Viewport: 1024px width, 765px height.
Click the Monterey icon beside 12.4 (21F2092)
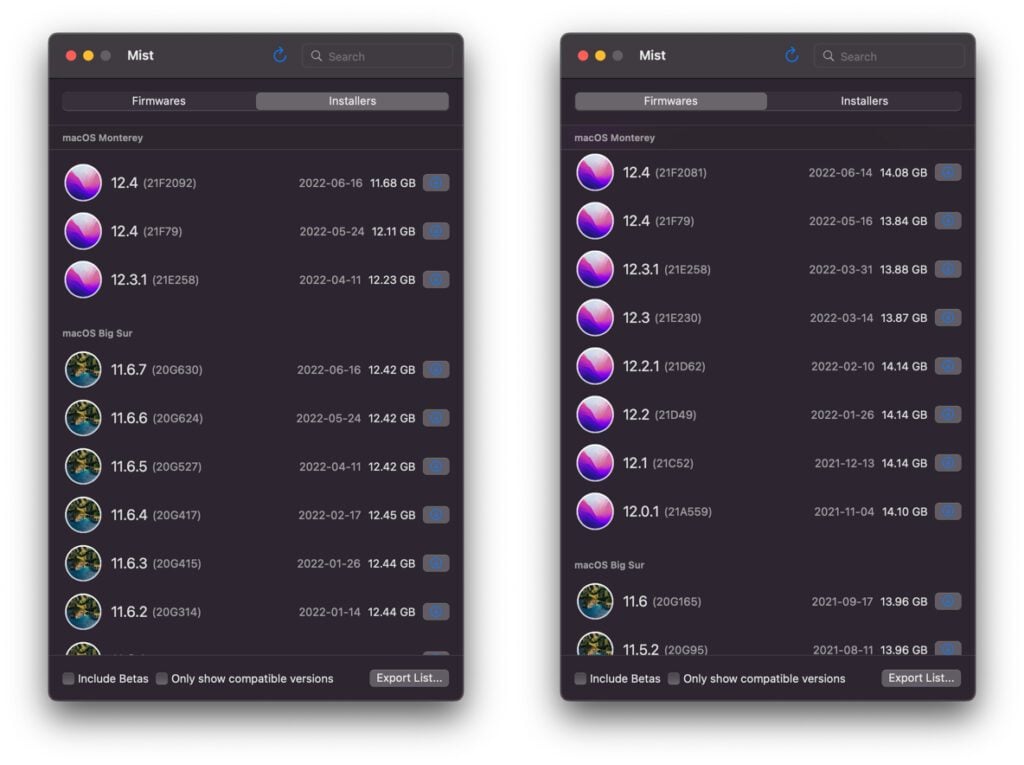coord(83,183)
